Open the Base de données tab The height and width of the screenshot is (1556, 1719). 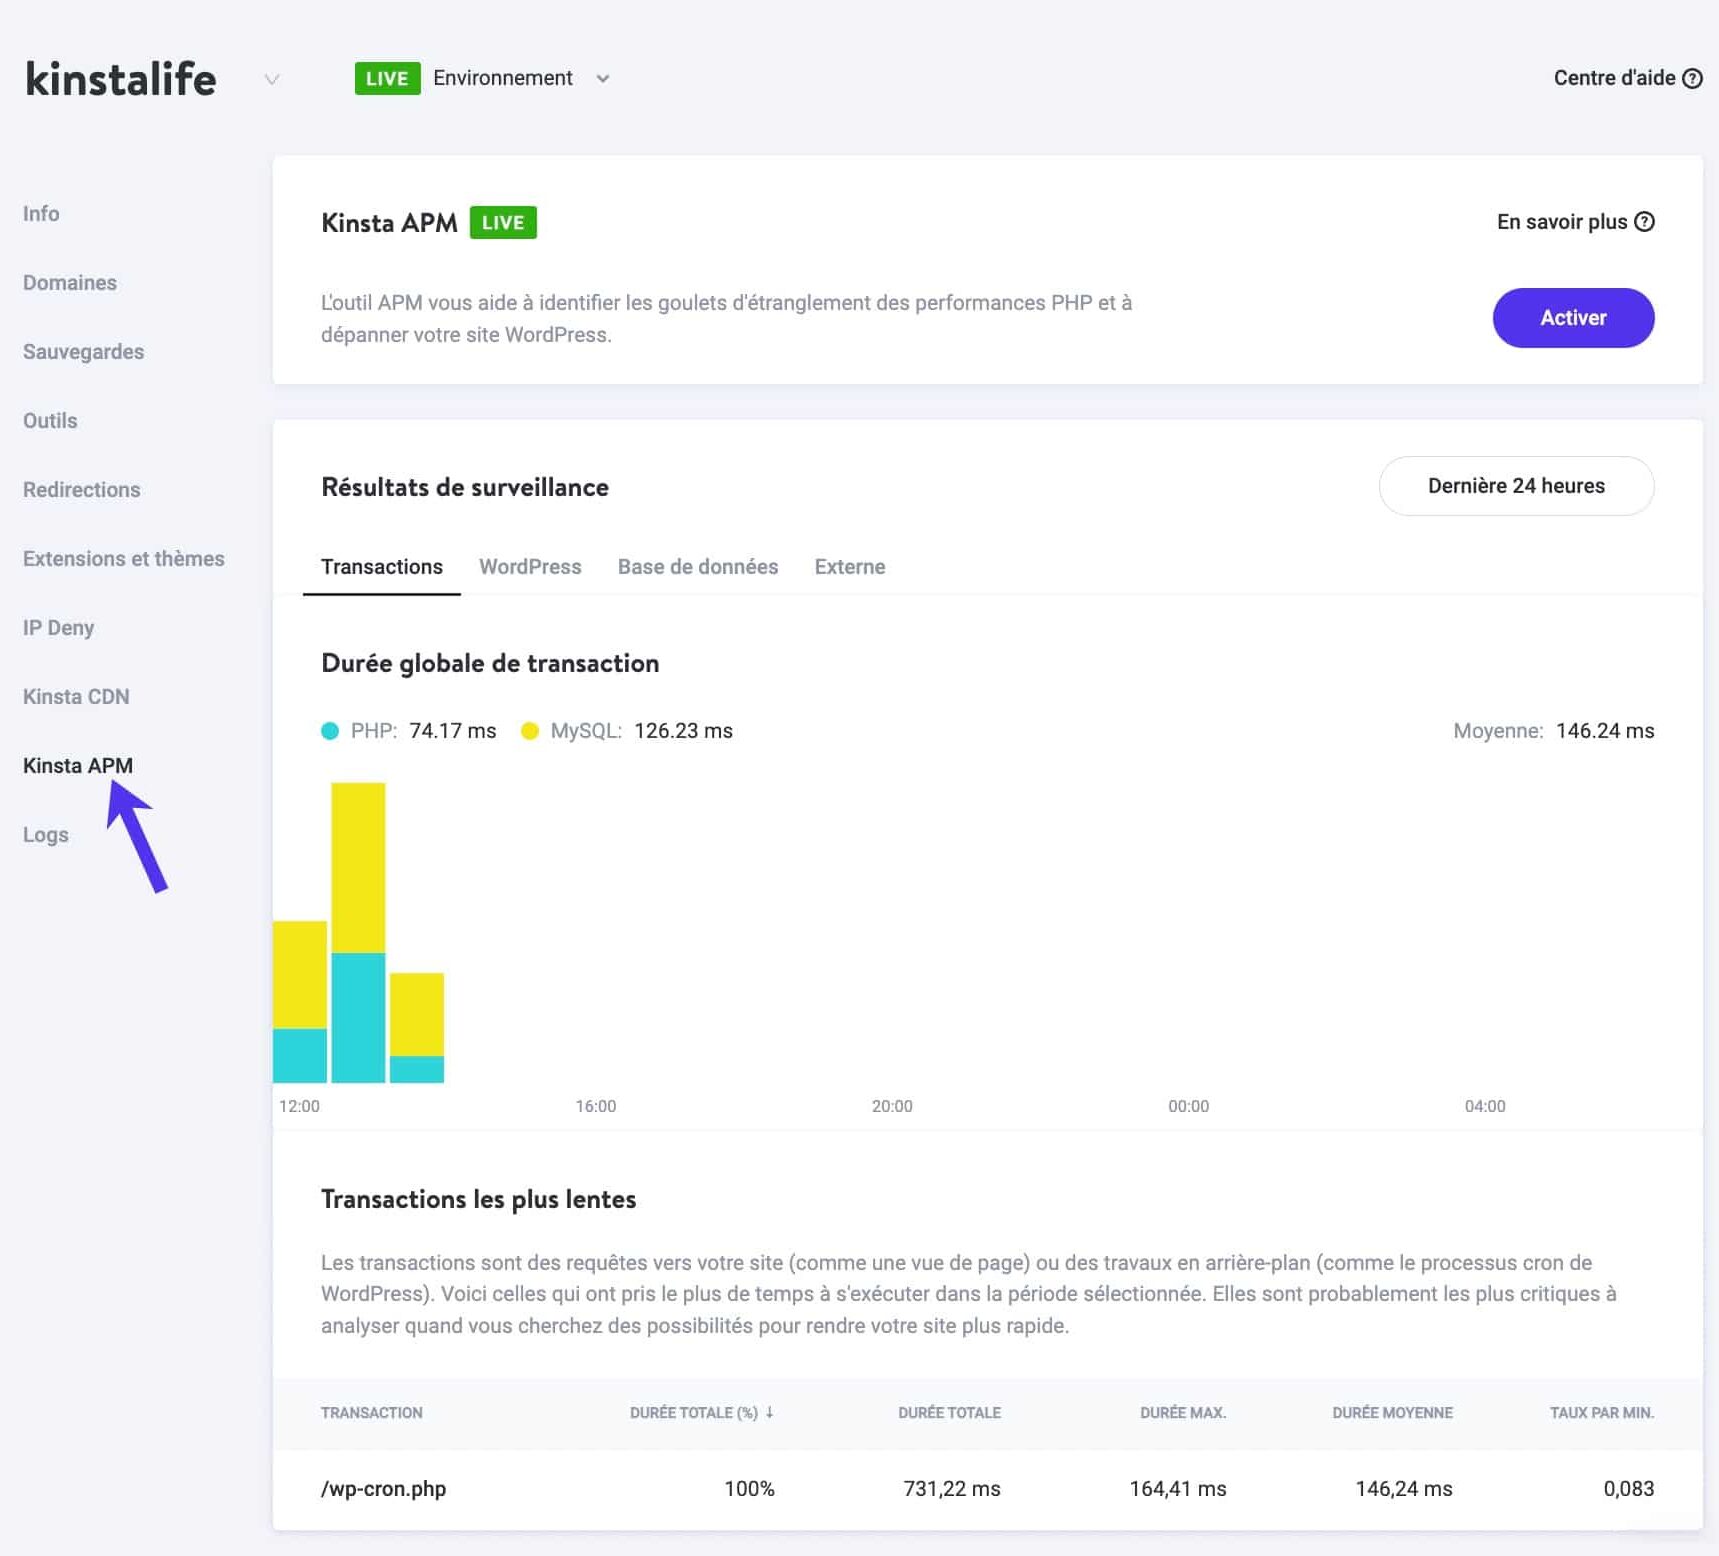pyautogui.click(x=697, y=566)
